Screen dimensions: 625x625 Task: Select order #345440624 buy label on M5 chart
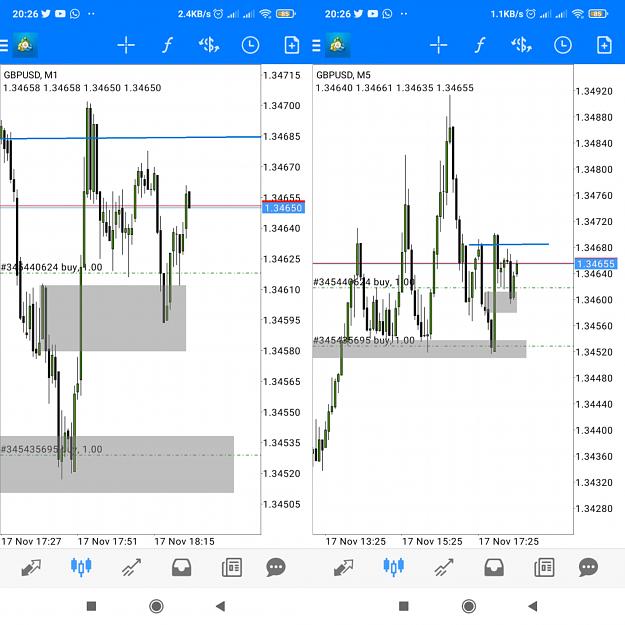(x=364, y=282)
